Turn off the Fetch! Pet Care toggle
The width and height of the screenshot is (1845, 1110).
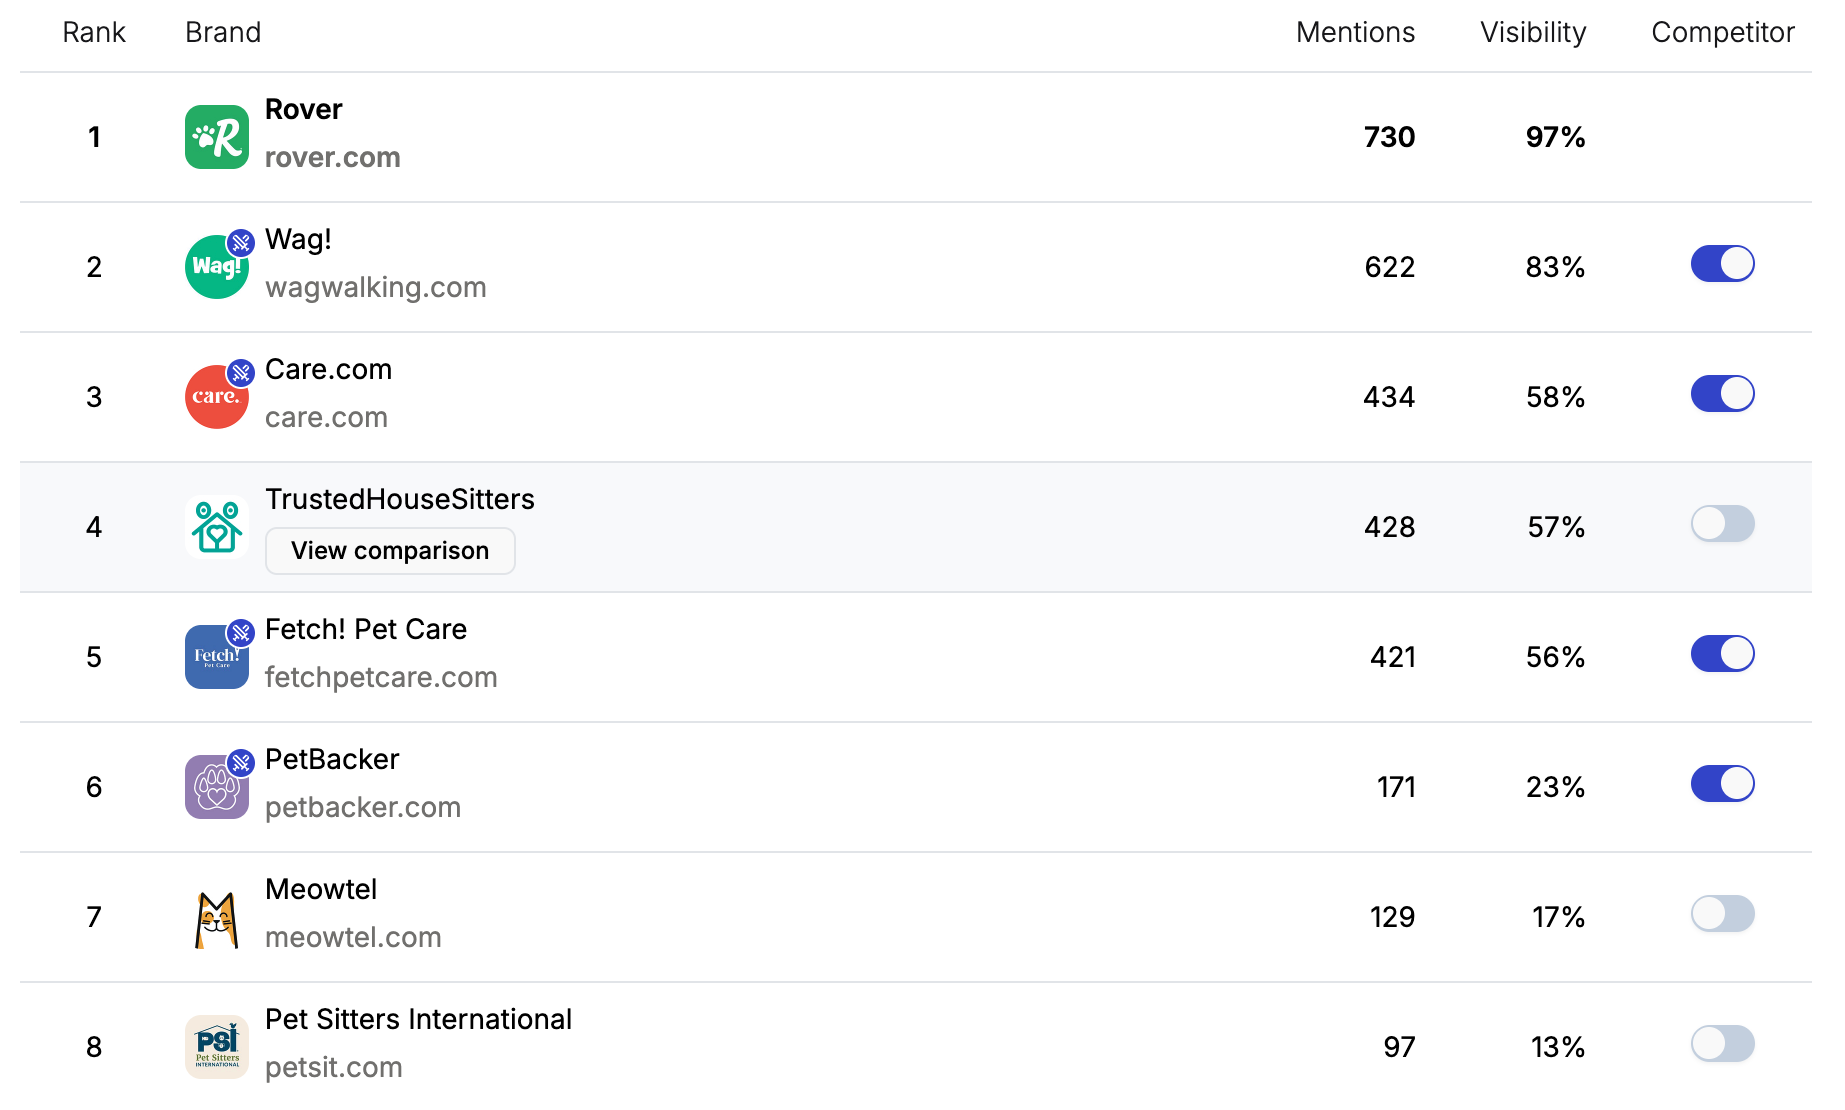click(1722, 653)
